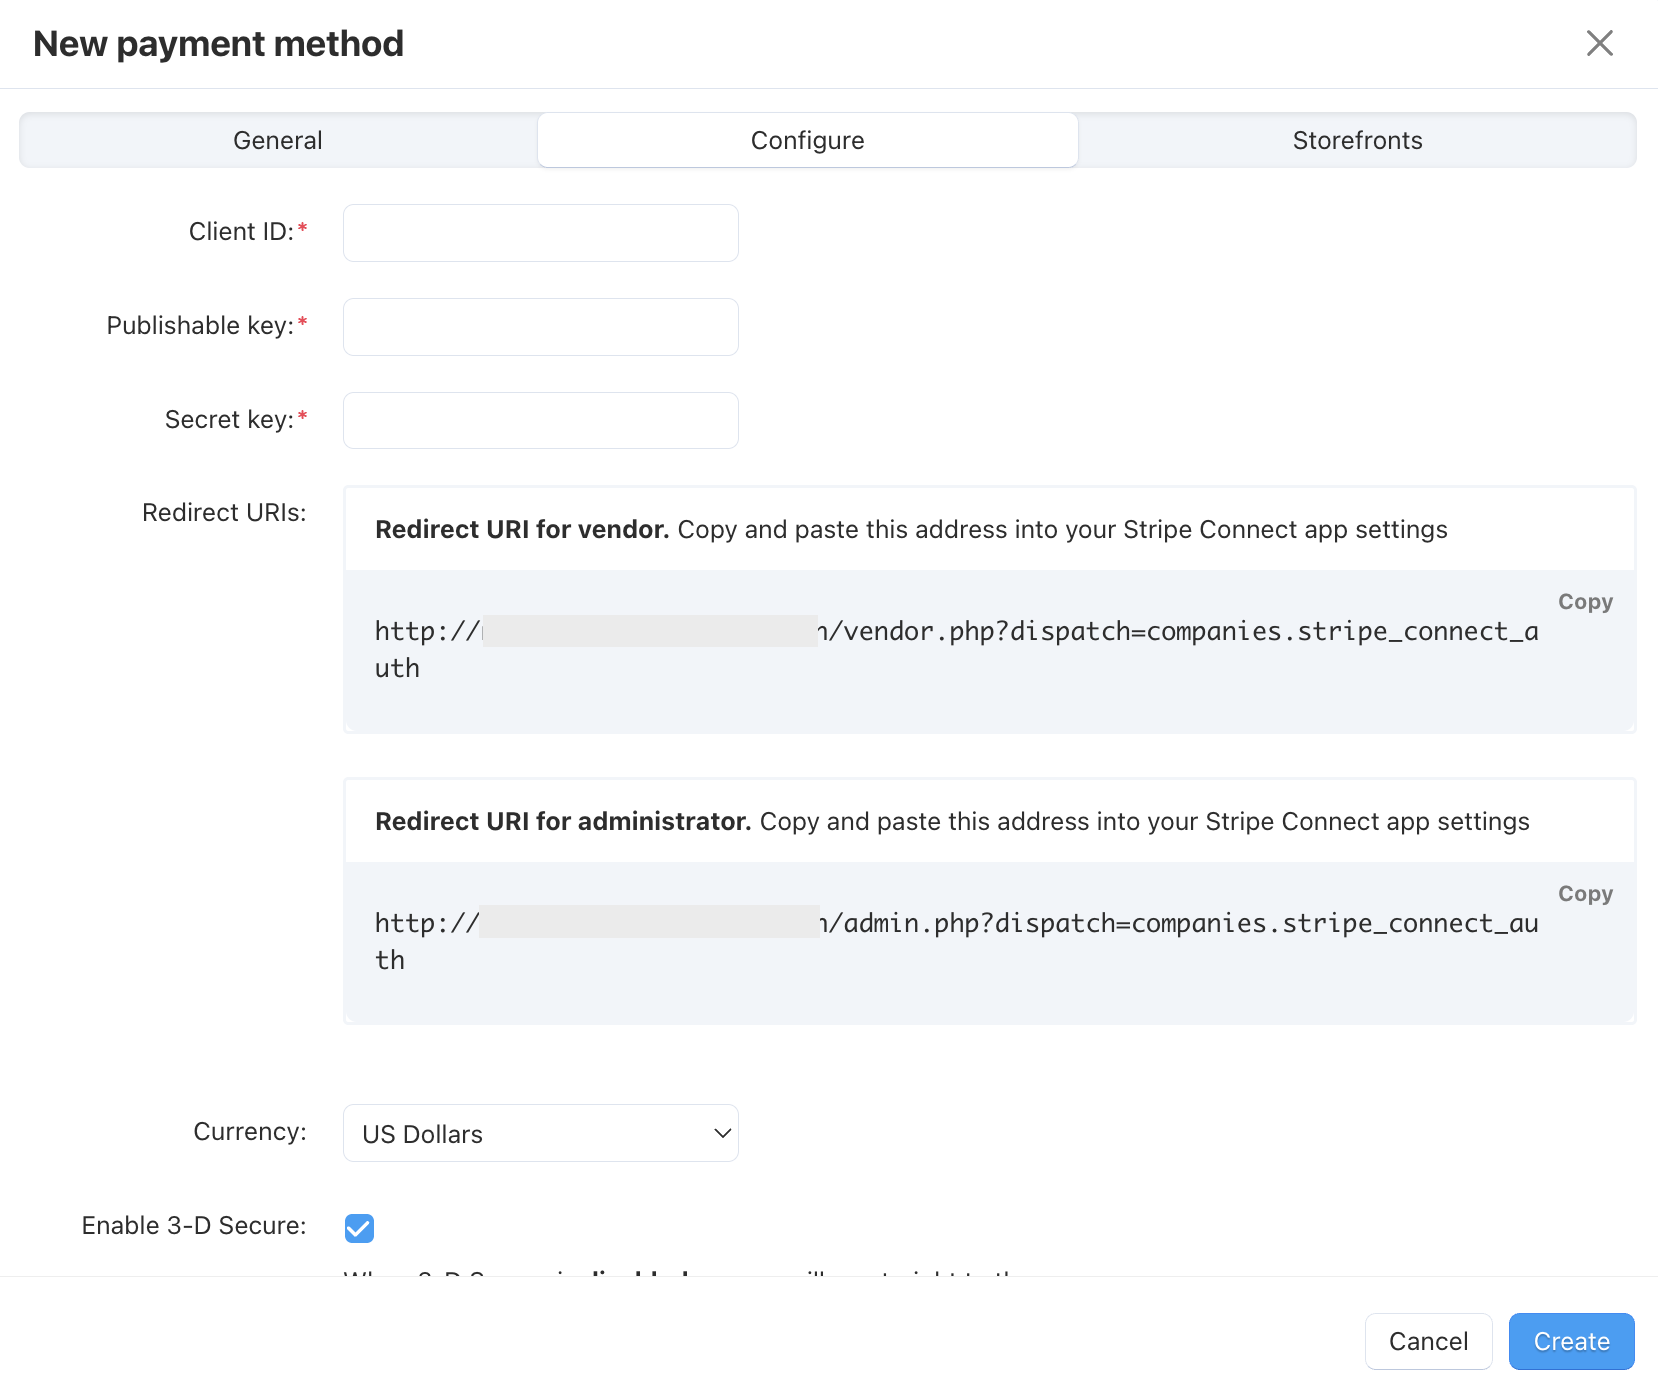
Task: Click the 'New payment method' dialog title
Action: click(x=218, y=44)
